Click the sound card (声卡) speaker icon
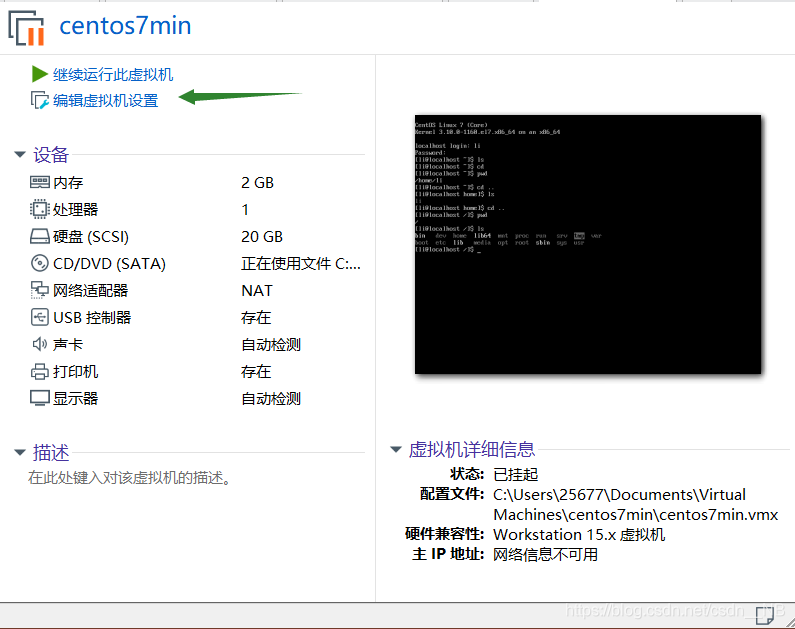The width and height of the screenshot is (795, 629). click(x=40, y=344)
